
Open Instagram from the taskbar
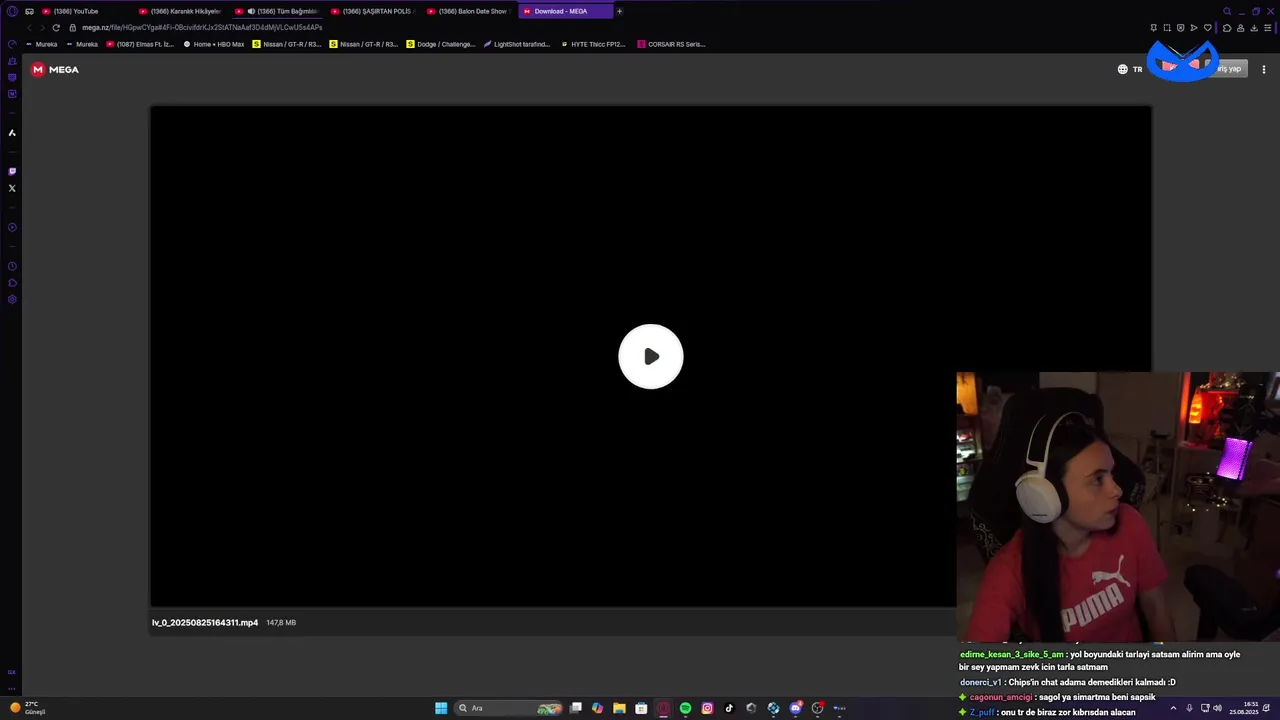tap(707, 708)
